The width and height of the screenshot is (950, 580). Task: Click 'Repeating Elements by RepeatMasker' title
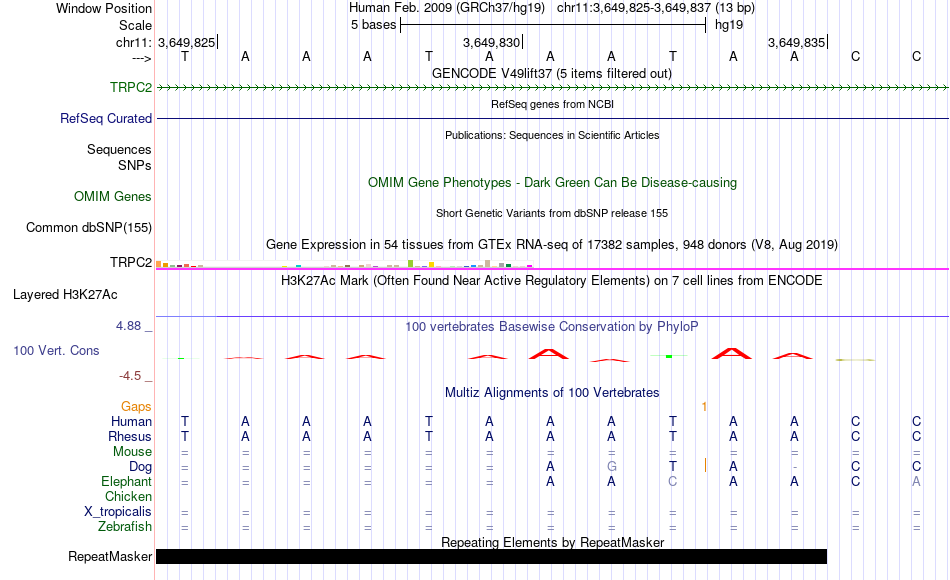pos(552,542)
